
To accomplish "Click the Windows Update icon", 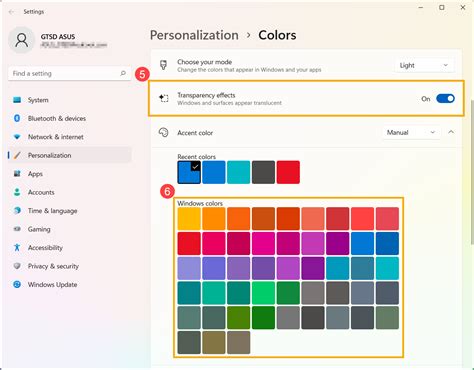I will click(17, 284).
